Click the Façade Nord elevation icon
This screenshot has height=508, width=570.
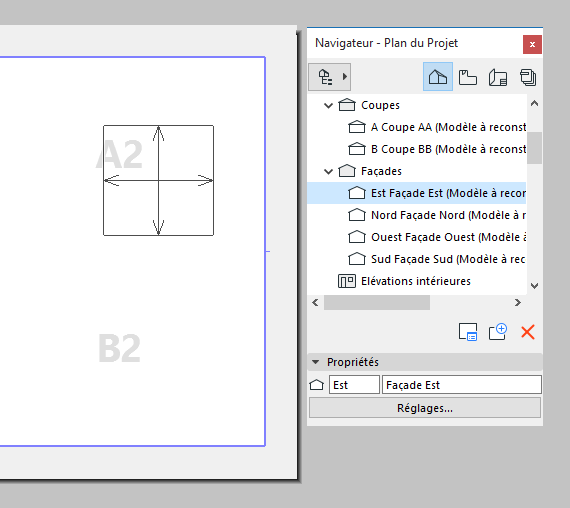tap(357, 215)
